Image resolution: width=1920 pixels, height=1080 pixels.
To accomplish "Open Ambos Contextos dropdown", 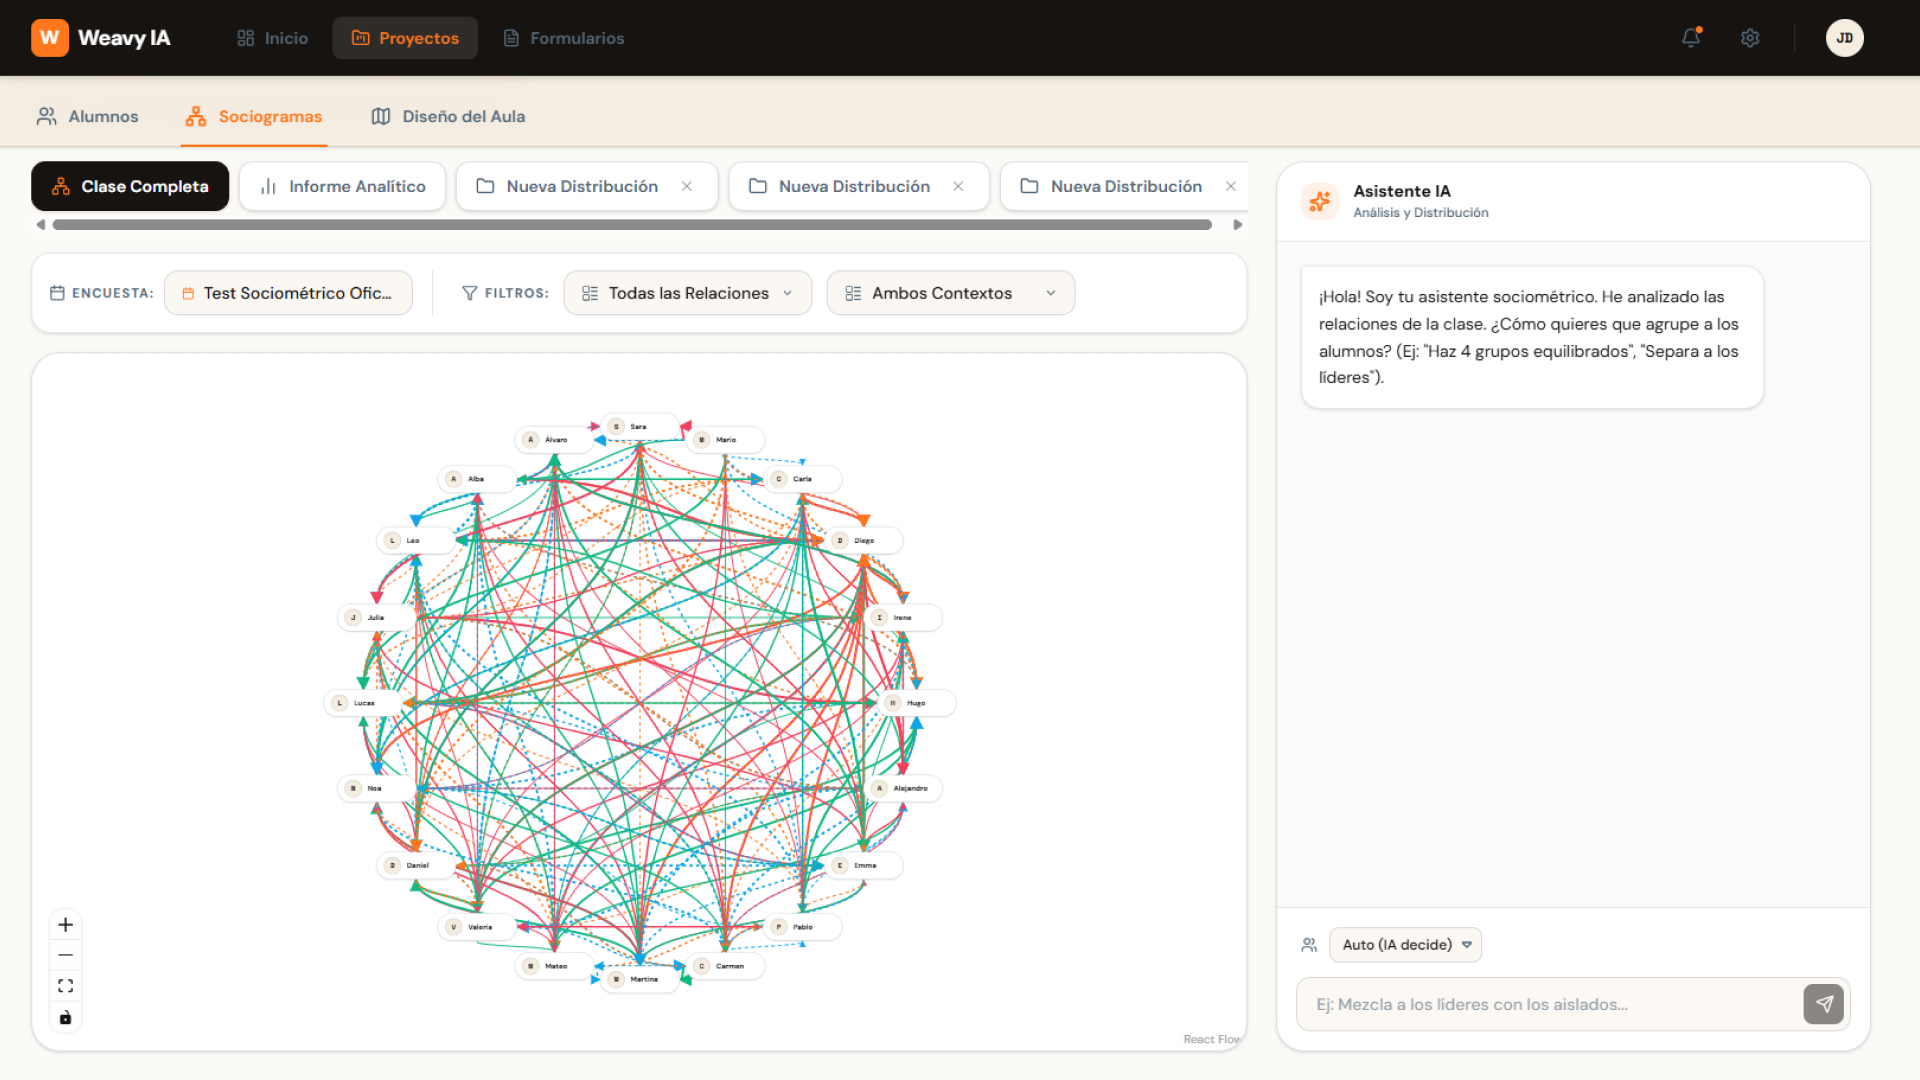I will (x=951, y=293).
